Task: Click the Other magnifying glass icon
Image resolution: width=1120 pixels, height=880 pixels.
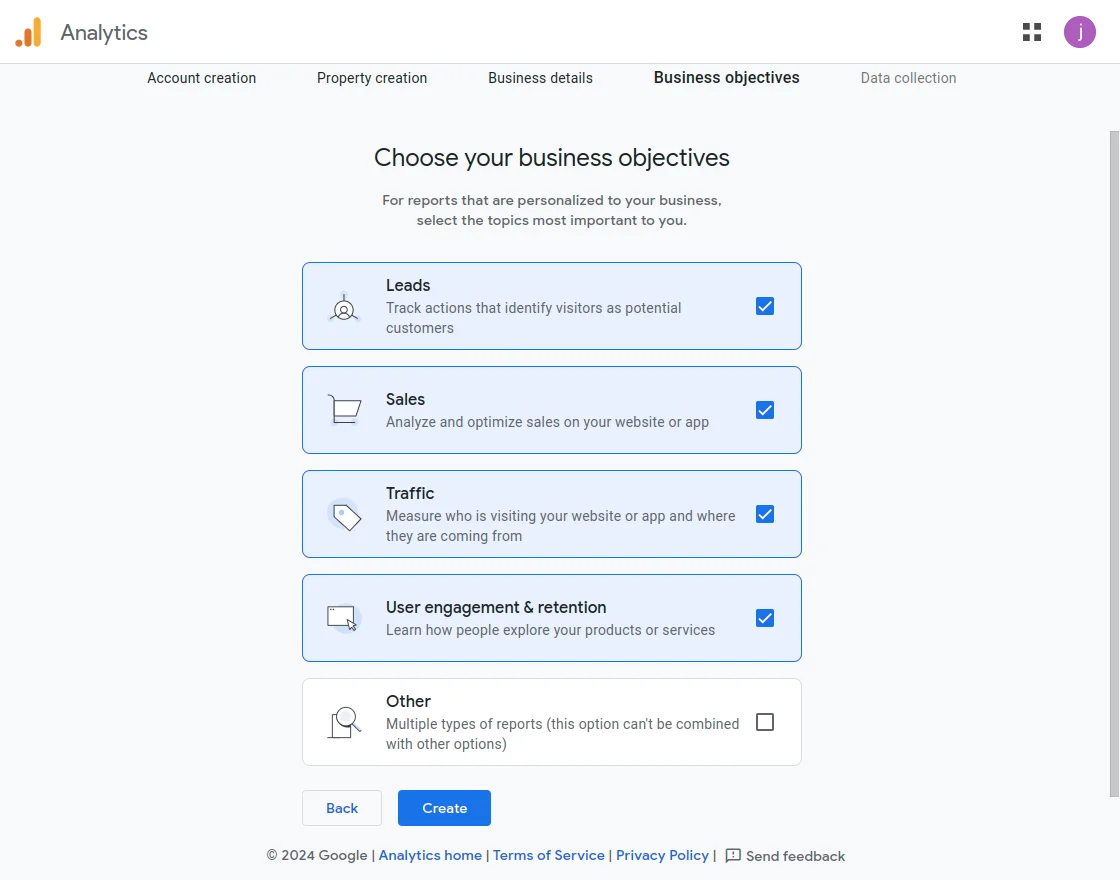Action: tap(344, 722)
